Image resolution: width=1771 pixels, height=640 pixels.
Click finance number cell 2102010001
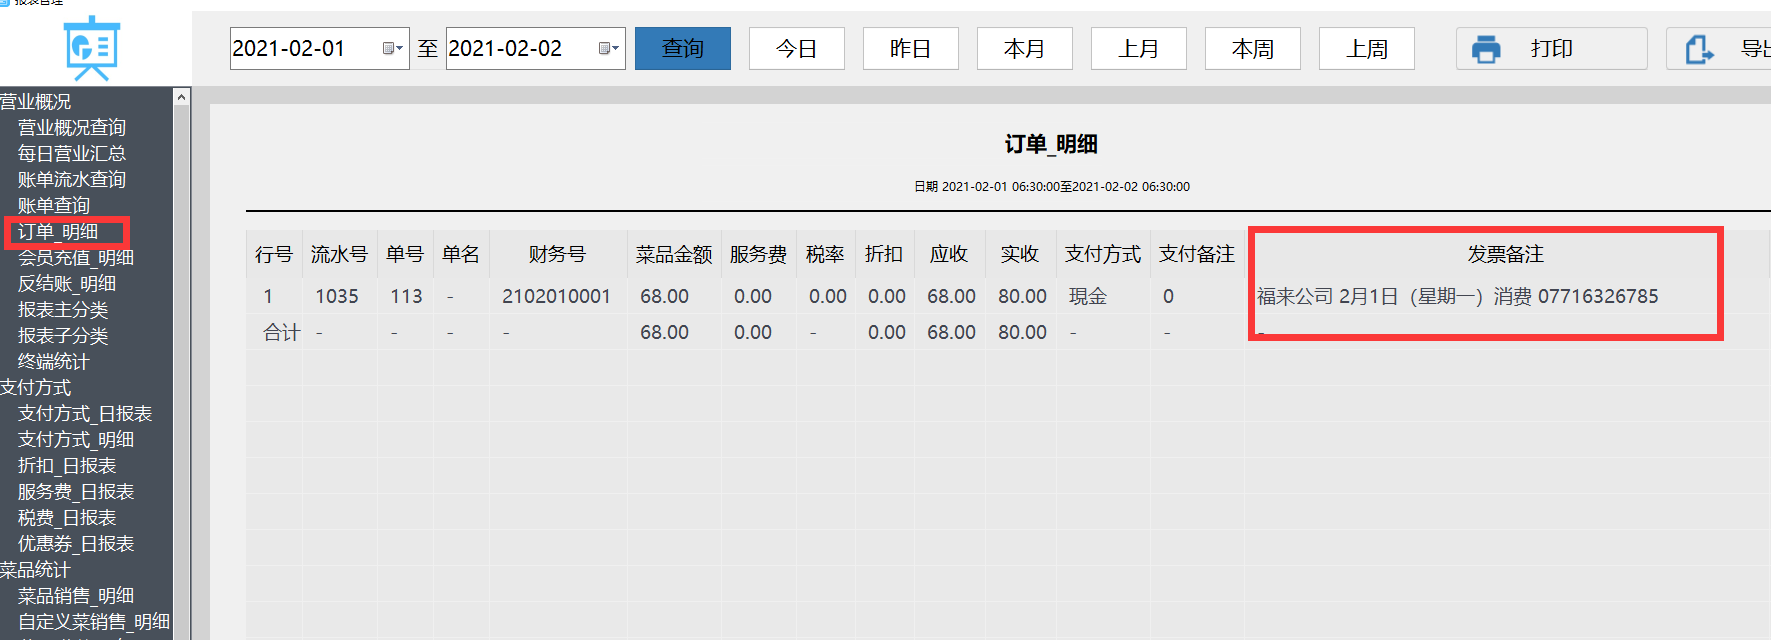tap(556, 296)
